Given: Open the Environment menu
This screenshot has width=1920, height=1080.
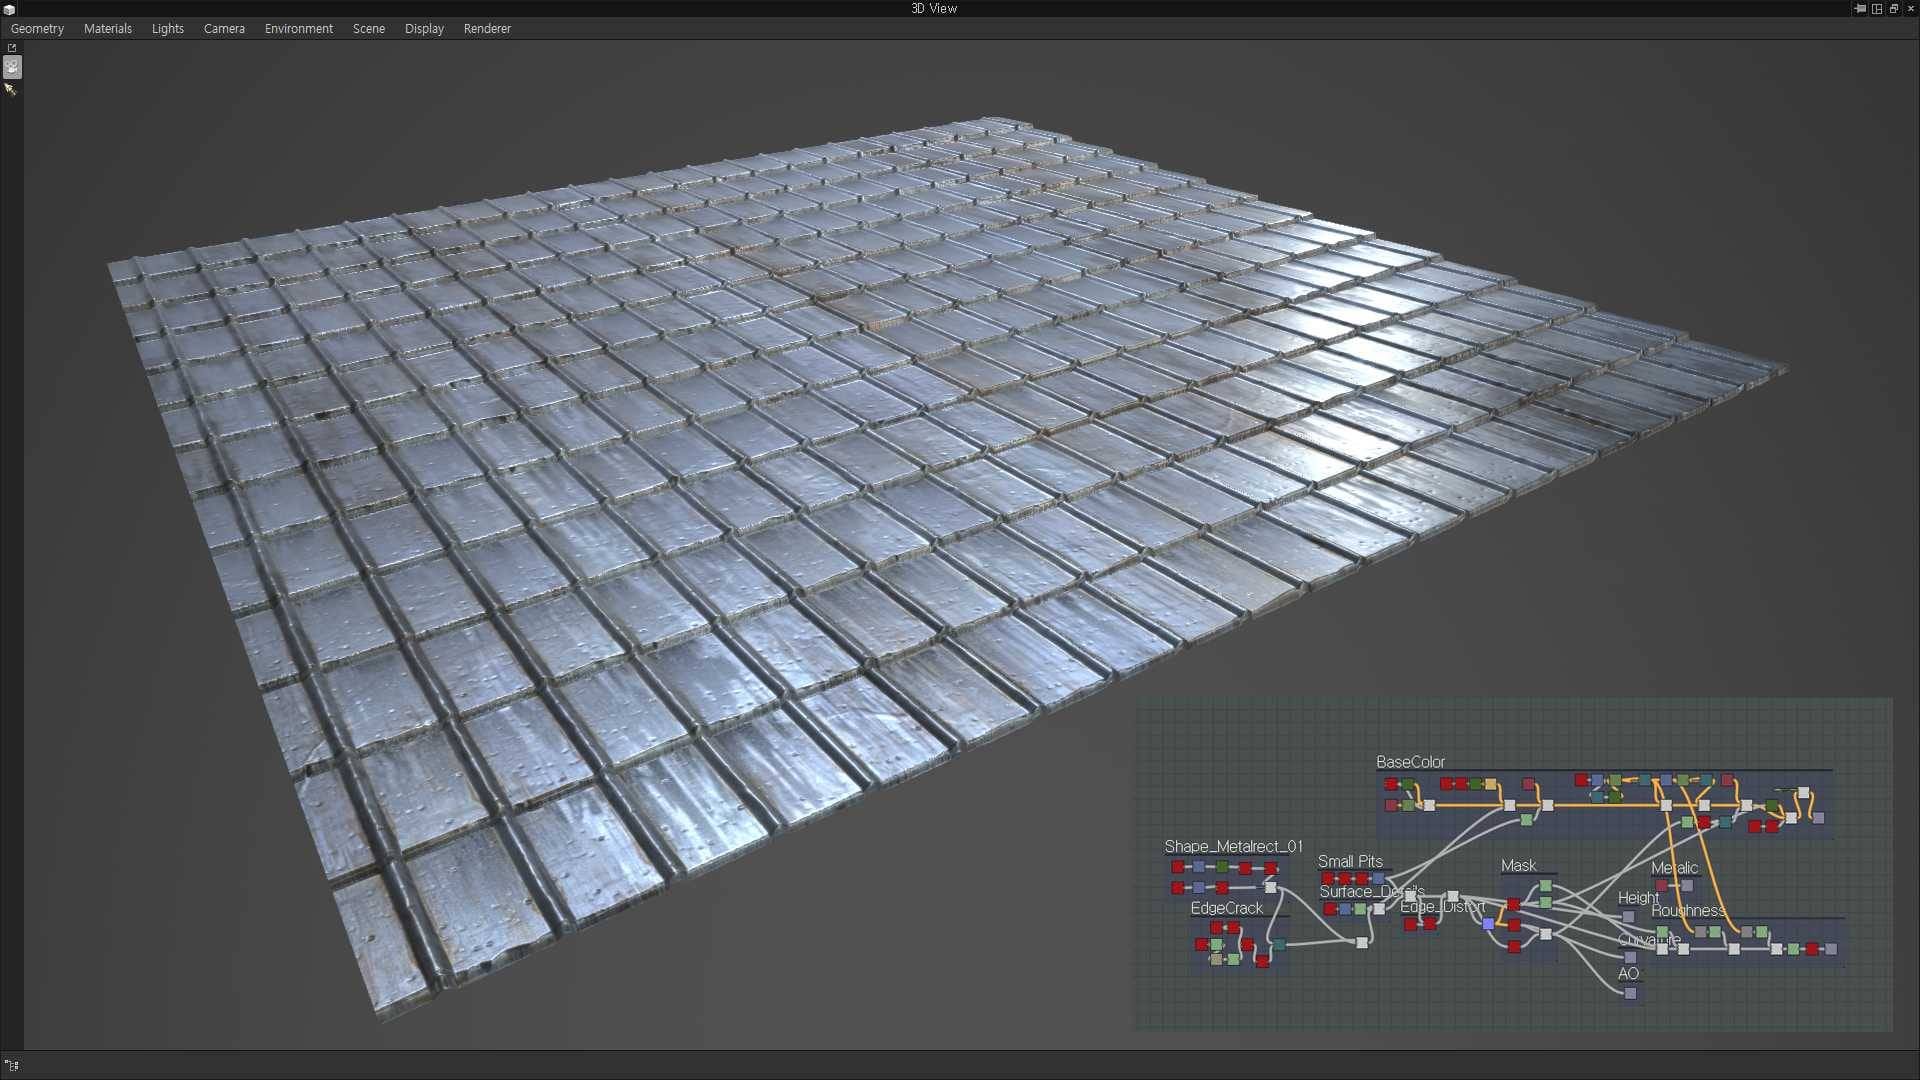Looking at the screenshot, I should tap(298, 29).
